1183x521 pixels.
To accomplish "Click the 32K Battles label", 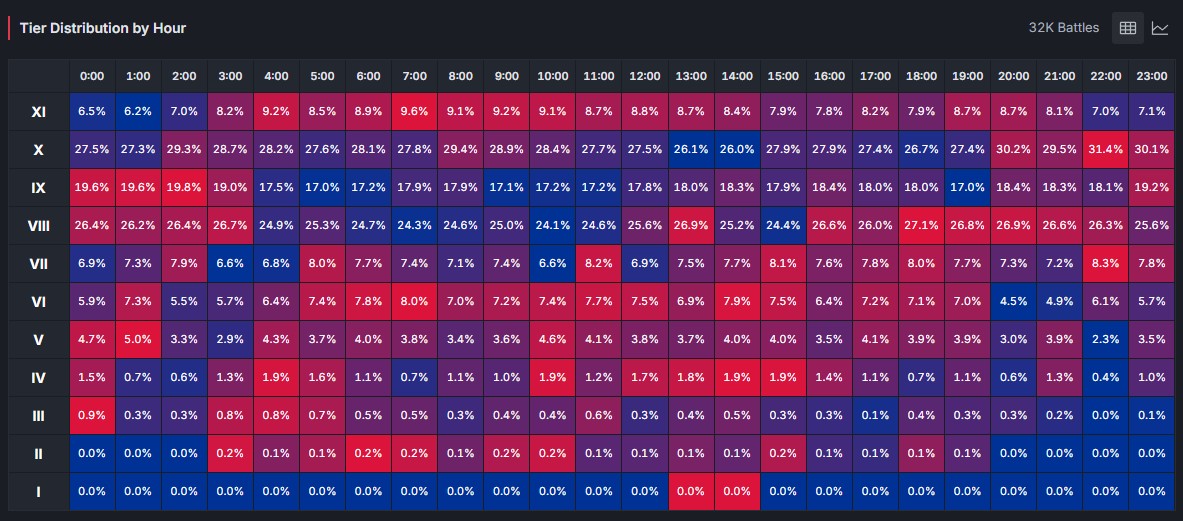I will [x=1064, y=28].
